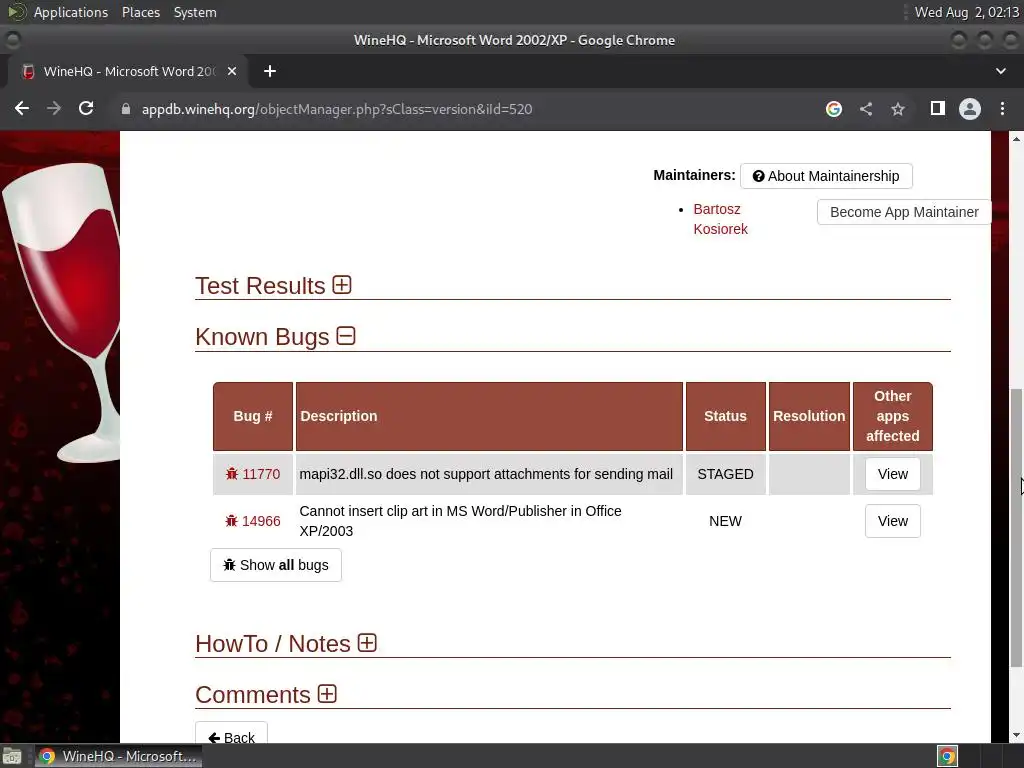Click the show desktop icon in taskbar
This screenshot has width=1024, height=768.
click(12, 756)
